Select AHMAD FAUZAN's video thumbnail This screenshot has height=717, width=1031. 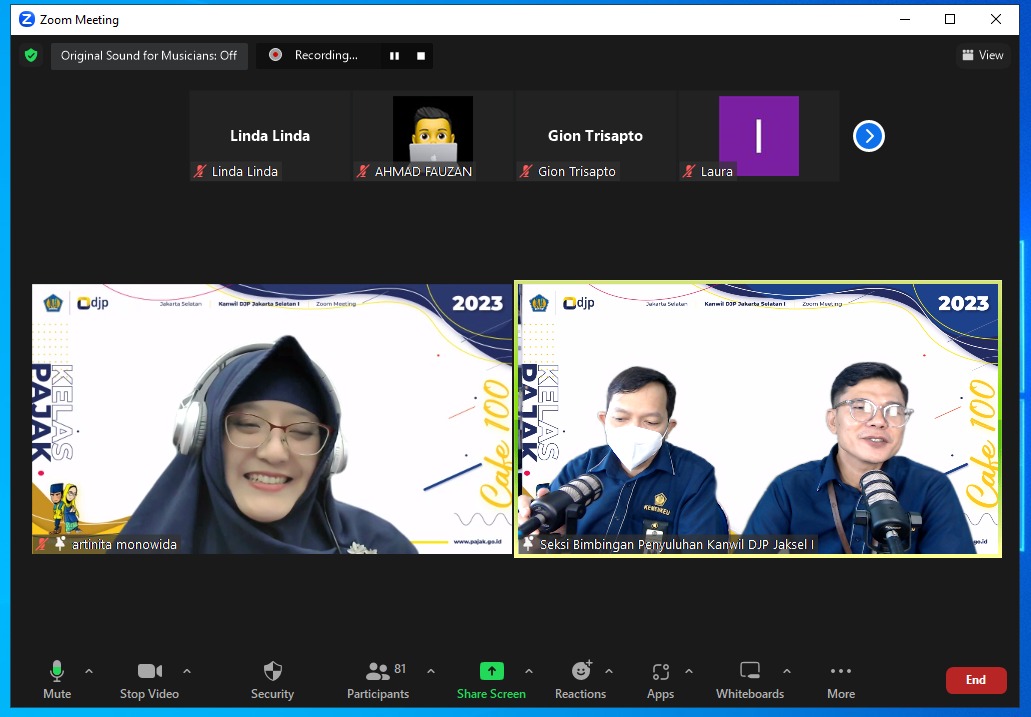(432, 130)
